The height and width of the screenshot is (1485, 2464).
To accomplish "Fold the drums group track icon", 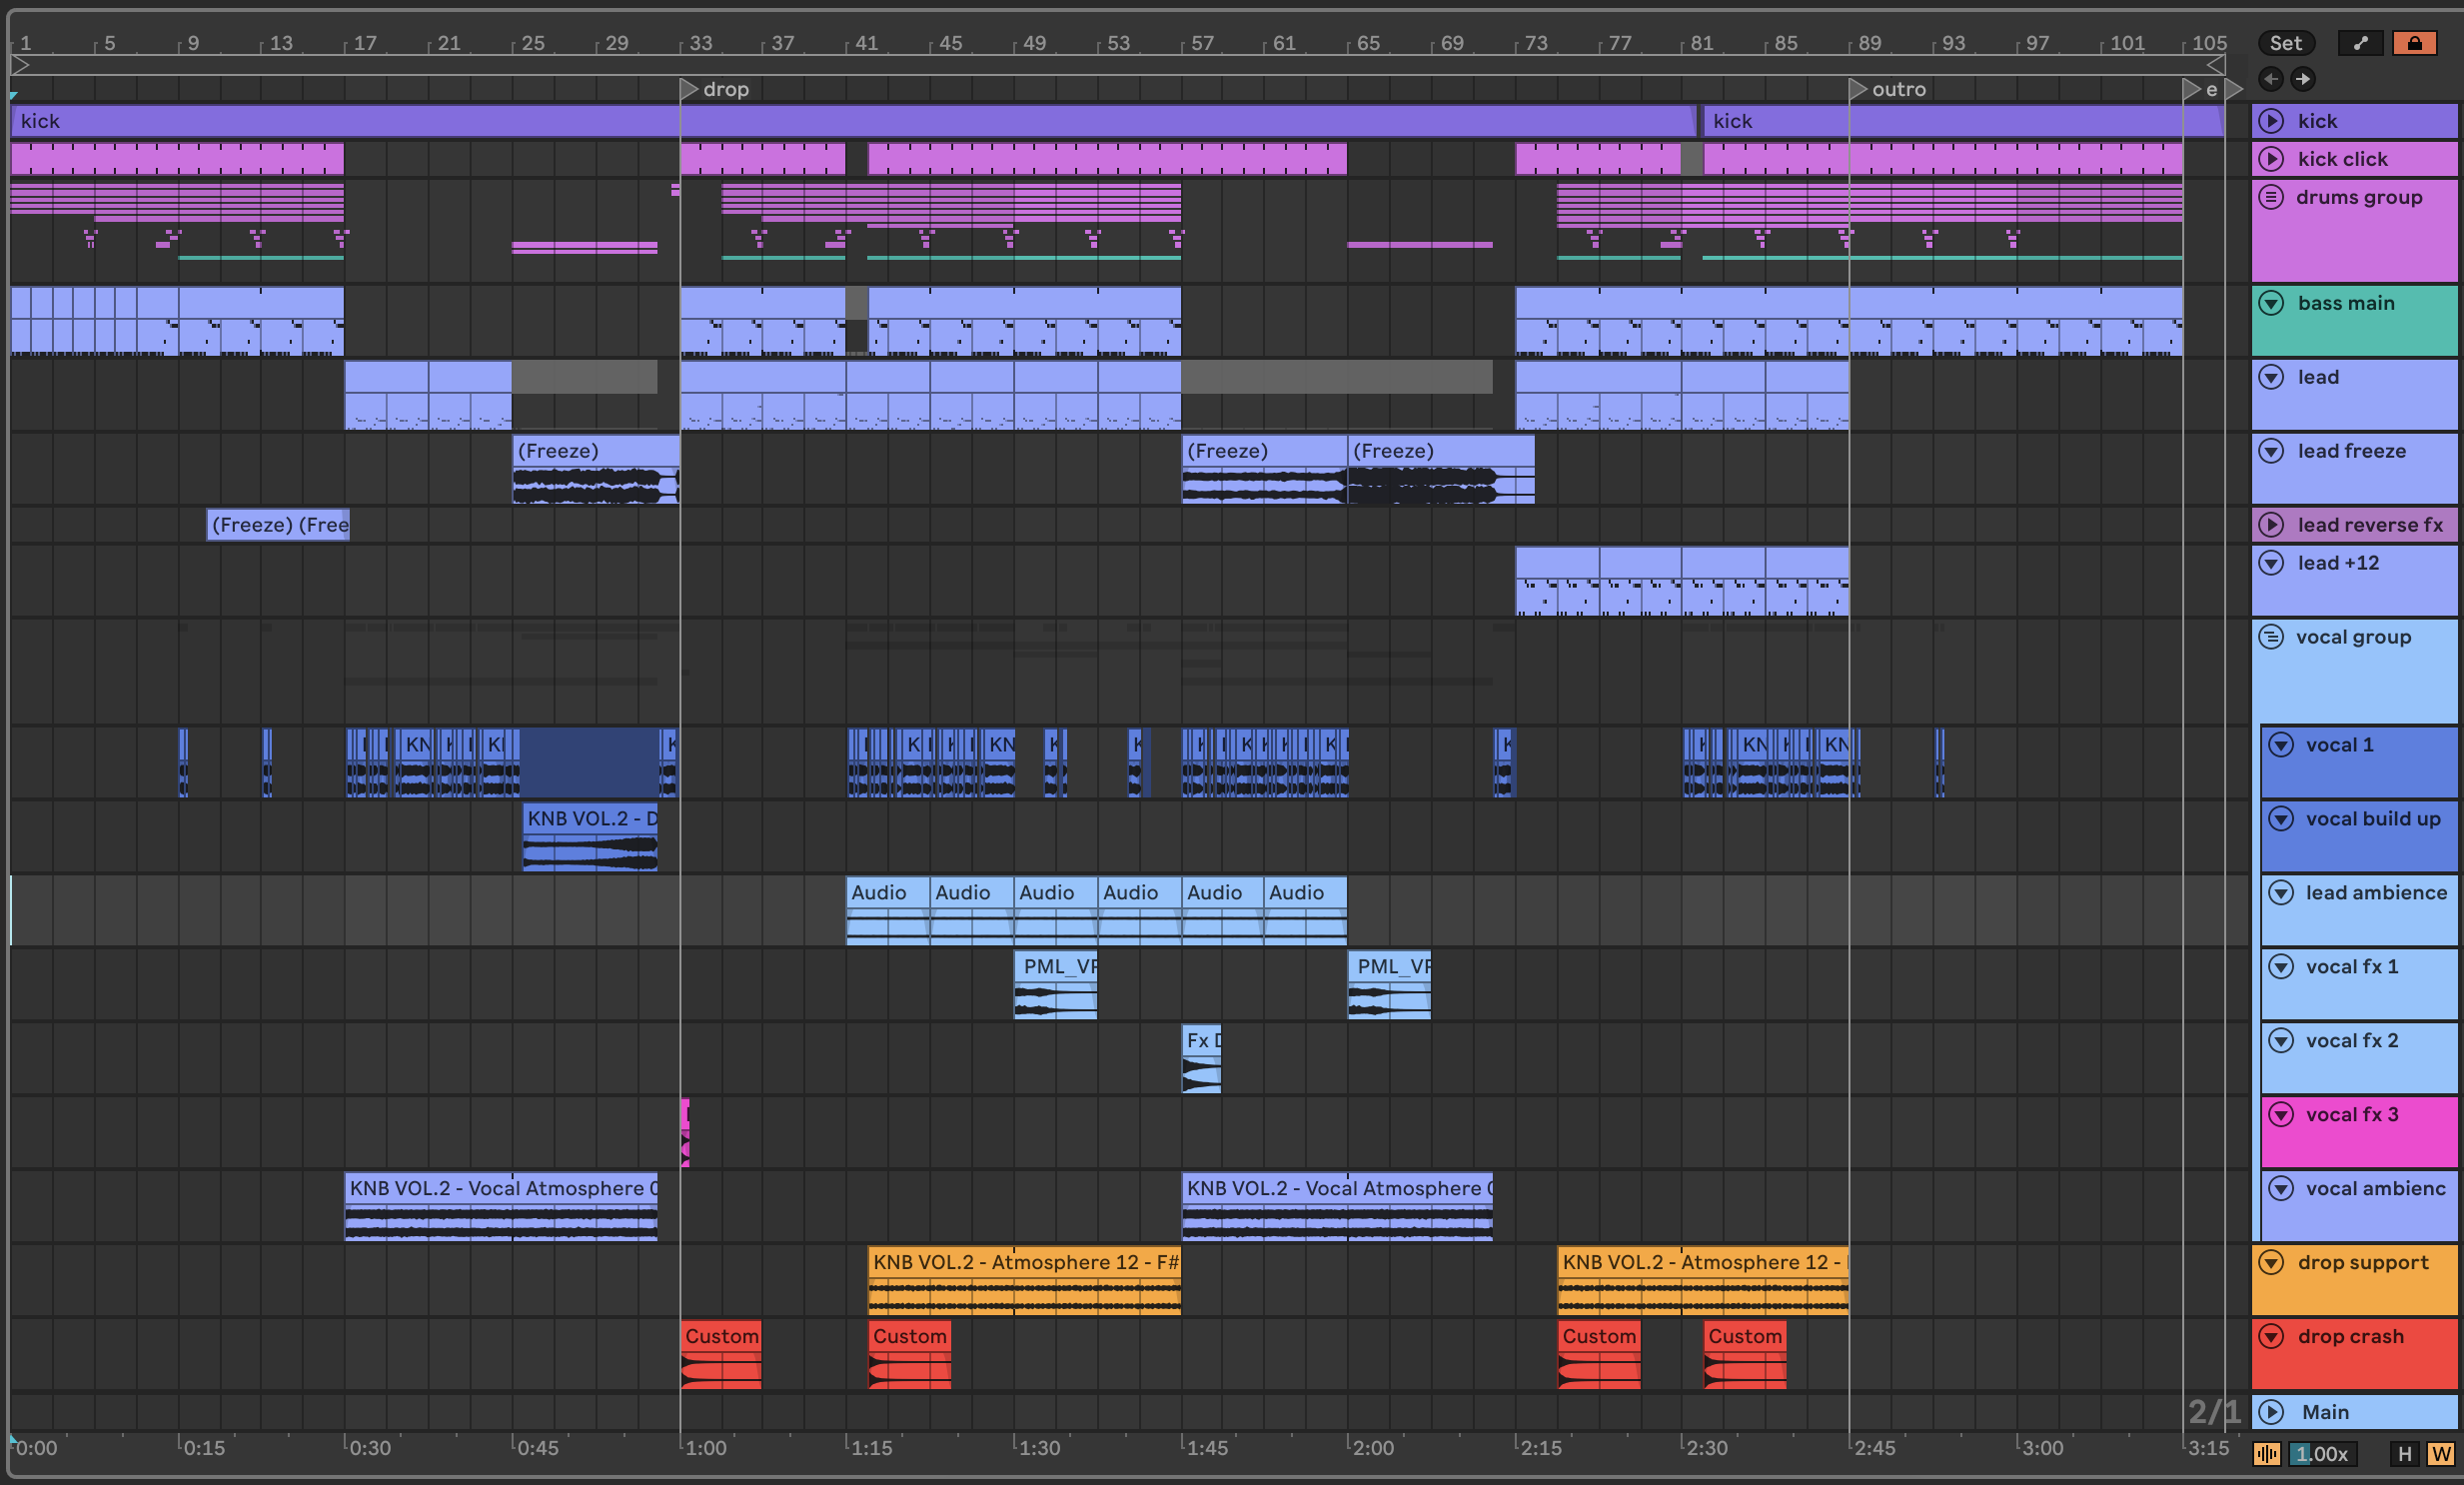I will click(2271, 197).
